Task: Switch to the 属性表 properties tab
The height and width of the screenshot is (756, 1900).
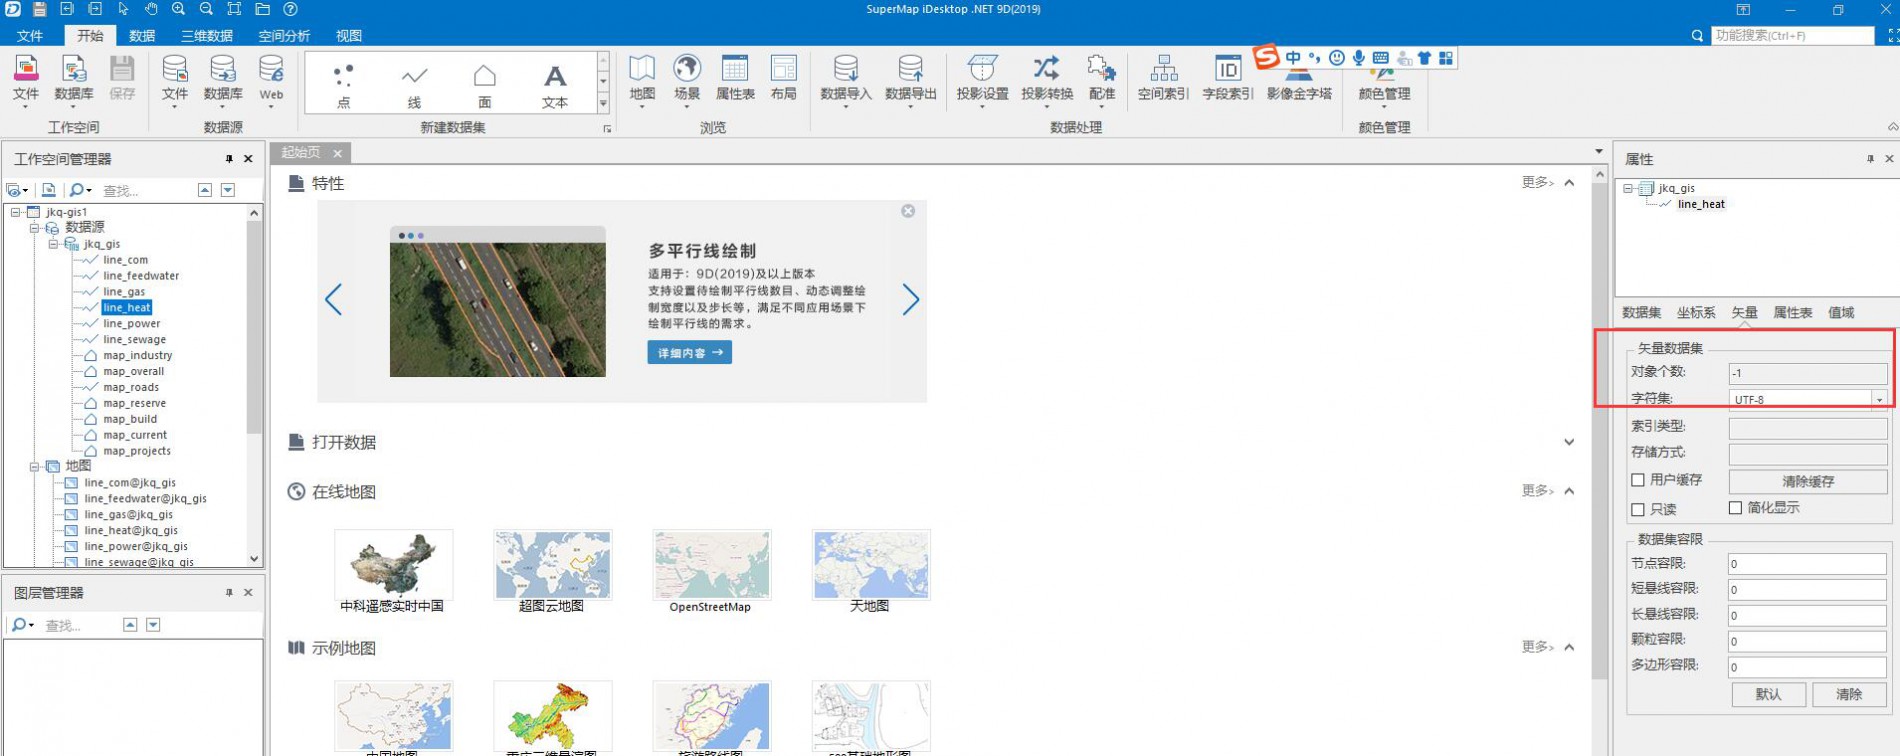Action: pos(1792,313)
